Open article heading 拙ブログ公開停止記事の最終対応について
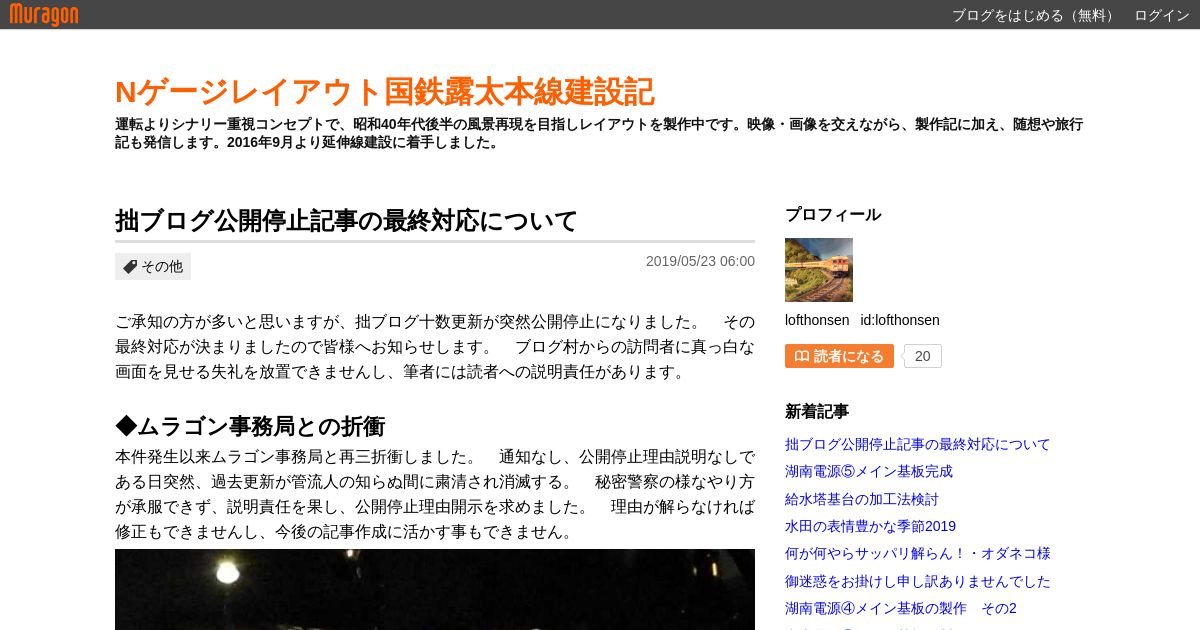 [347, 220]
